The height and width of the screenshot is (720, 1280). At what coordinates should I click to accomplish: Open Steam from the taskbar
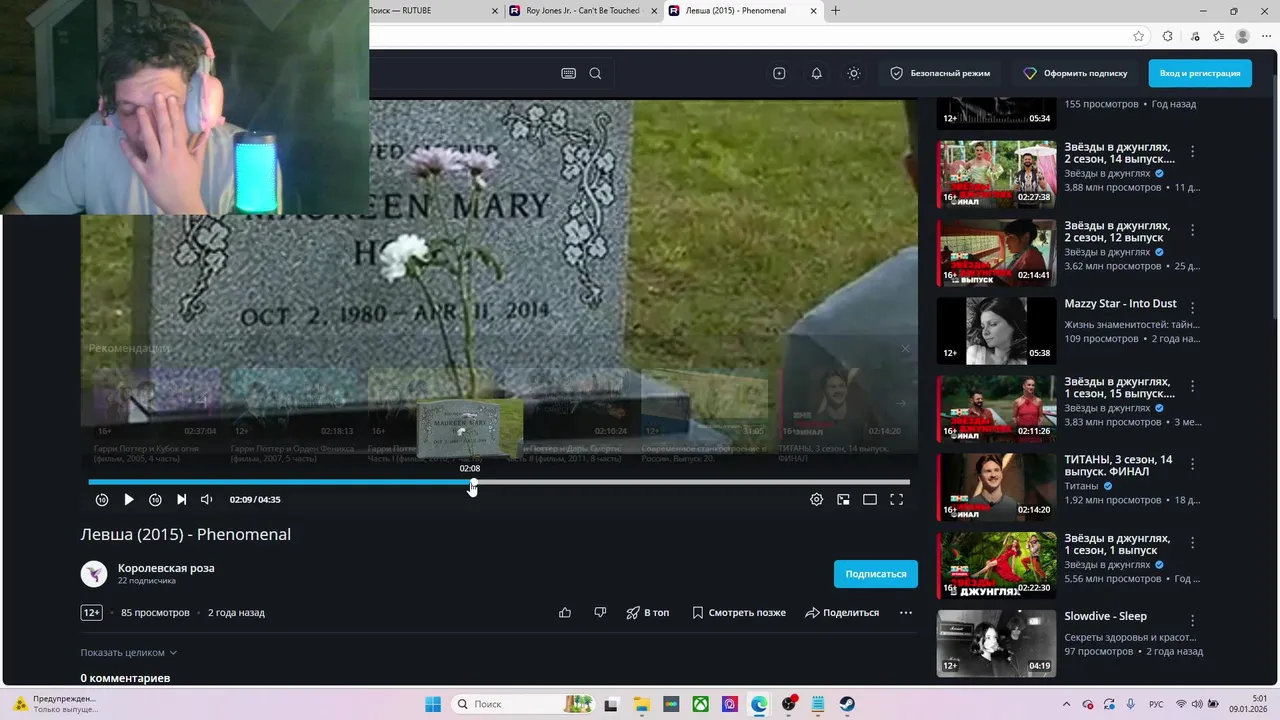click(x=847, y=704)
